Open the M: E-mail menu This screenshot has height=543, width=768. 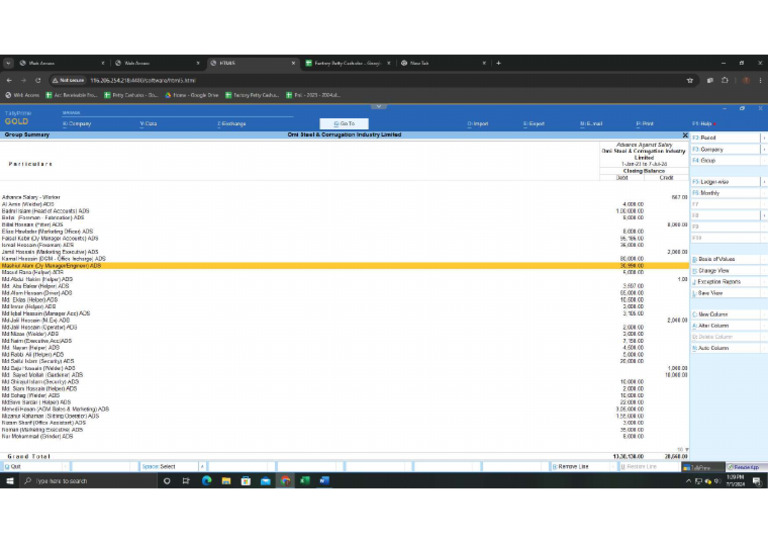[591, 124]
